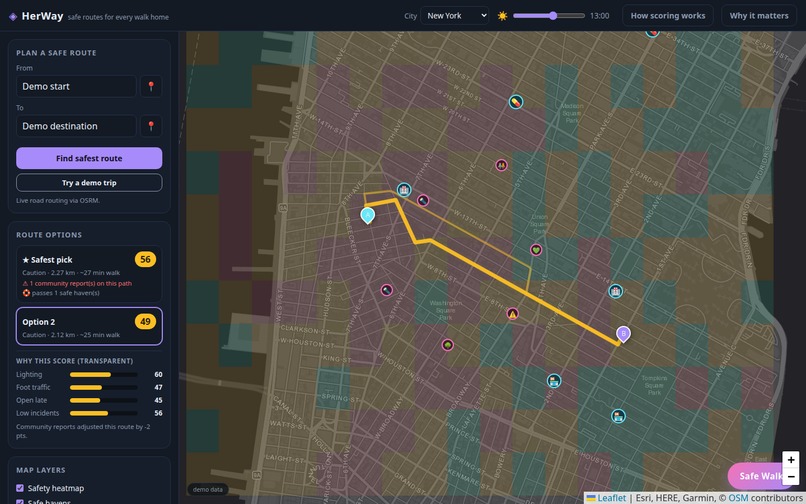Viewport: 806px width, 504px height.
Task: Adjust the time of day slider
Action: pos(548,16)
